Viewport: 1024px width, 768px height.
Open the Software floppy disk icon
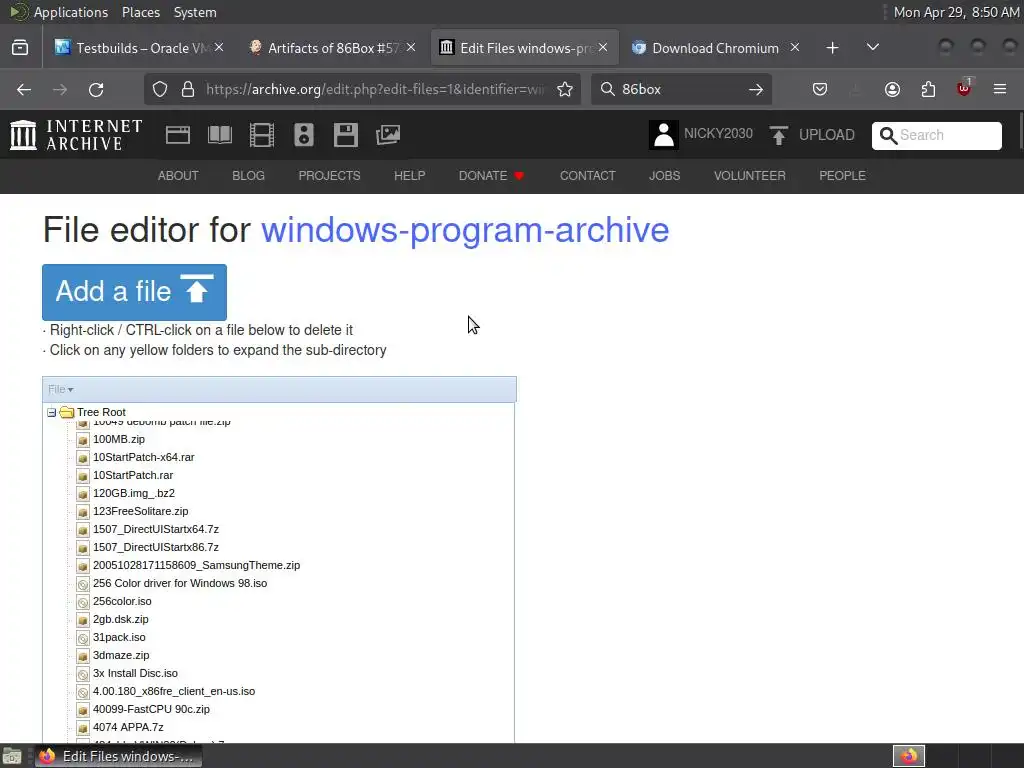pos(345,135)
